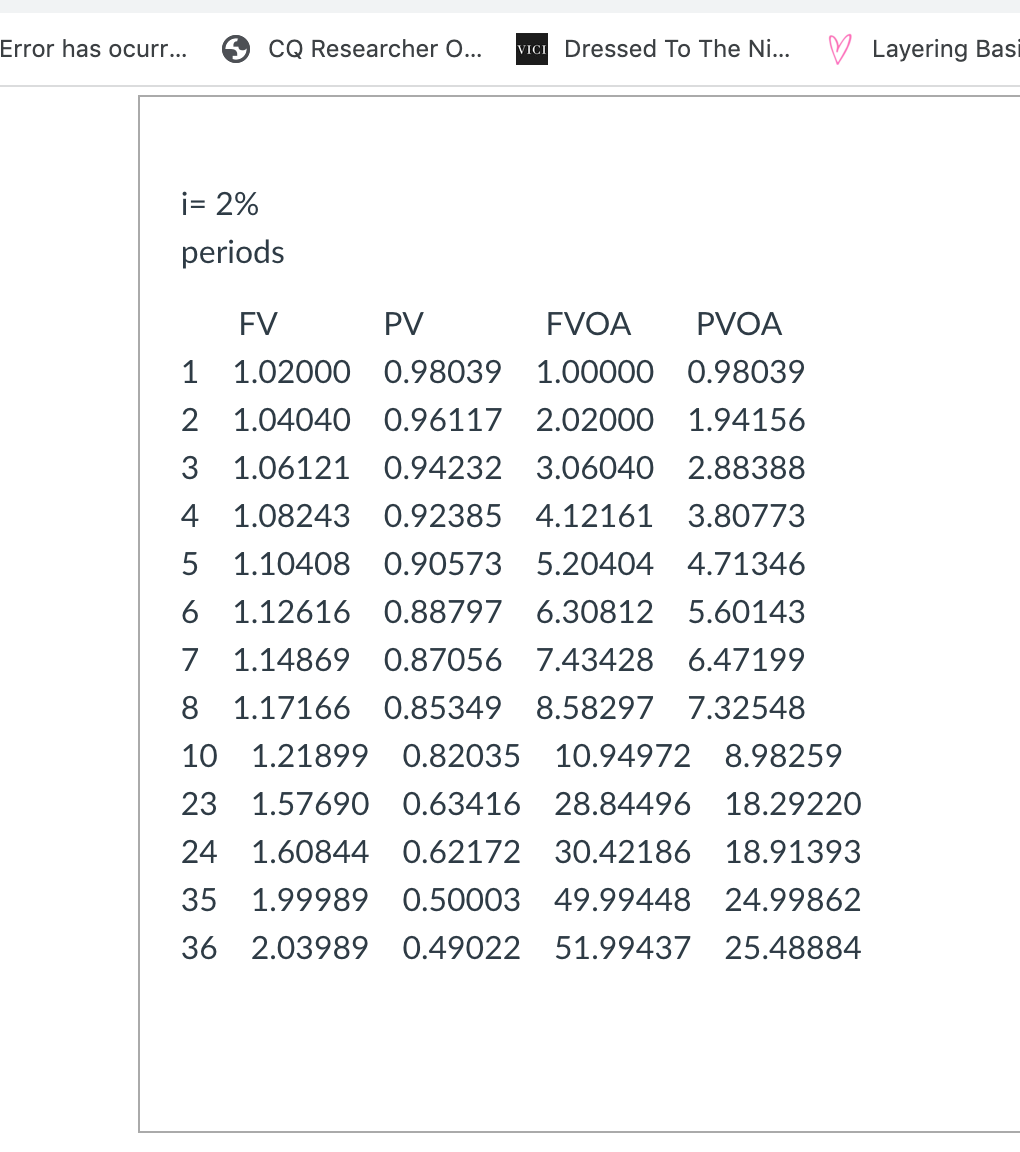Open the 'CQ Researcher O...' bookmark label
1020x1152 pixels.
coord(375,49)
